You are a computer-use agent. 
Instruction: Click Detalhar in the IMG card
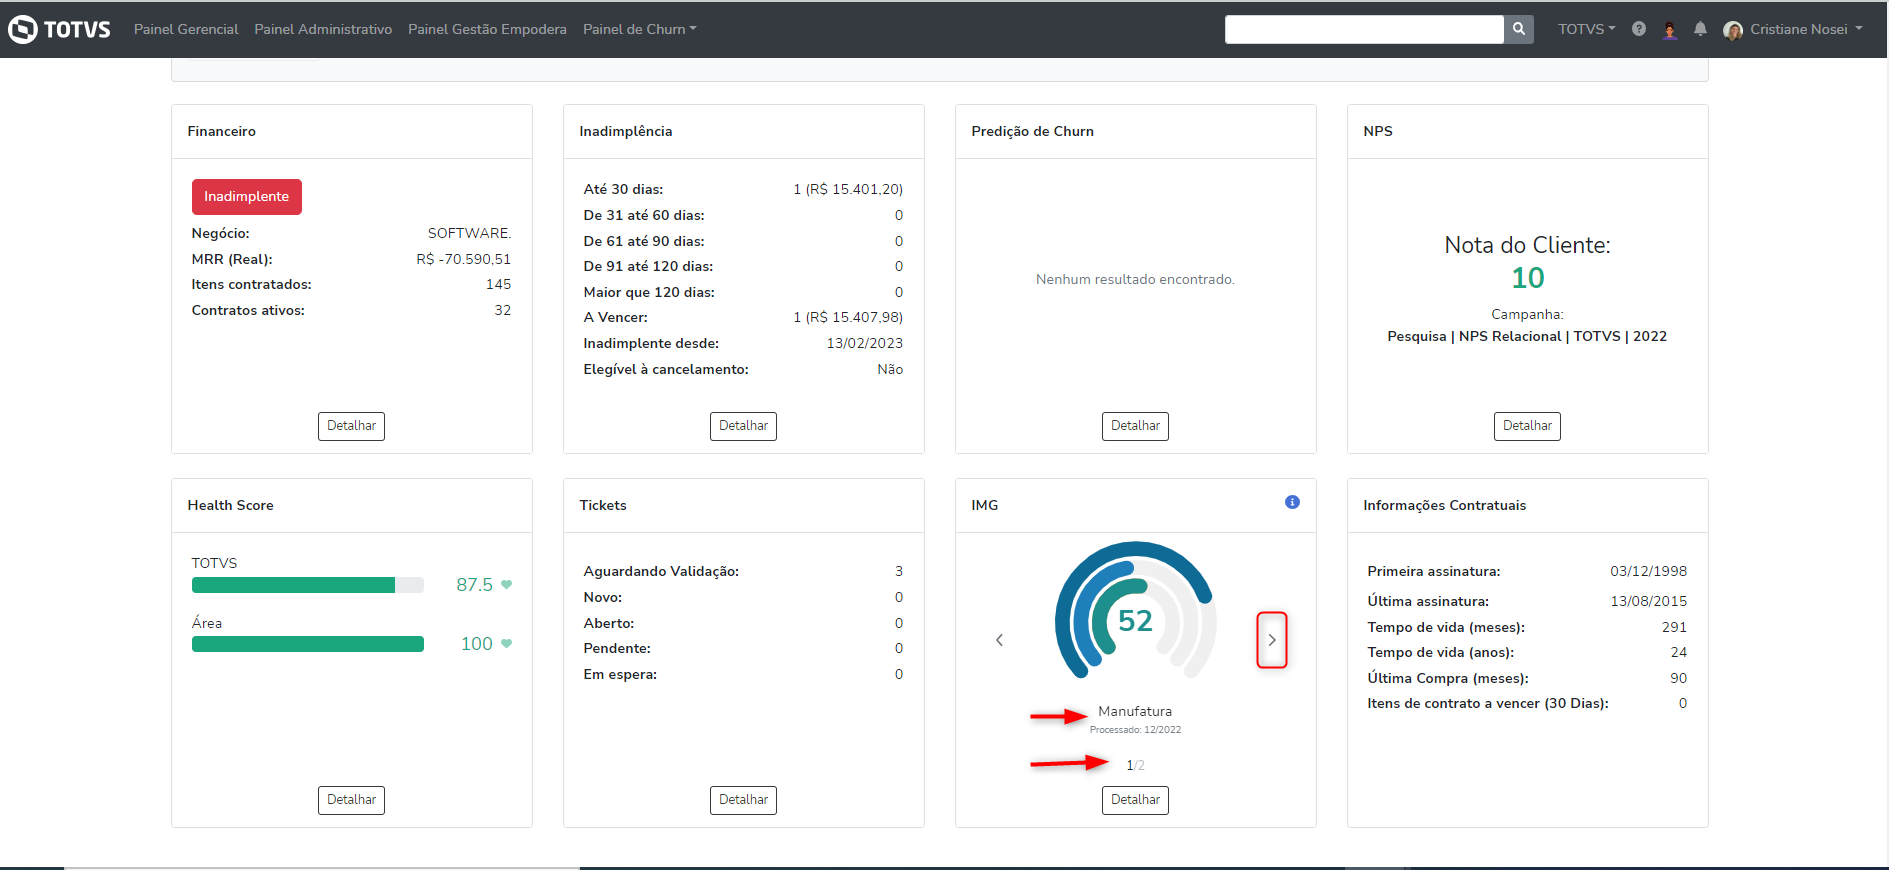(1136, 800)
